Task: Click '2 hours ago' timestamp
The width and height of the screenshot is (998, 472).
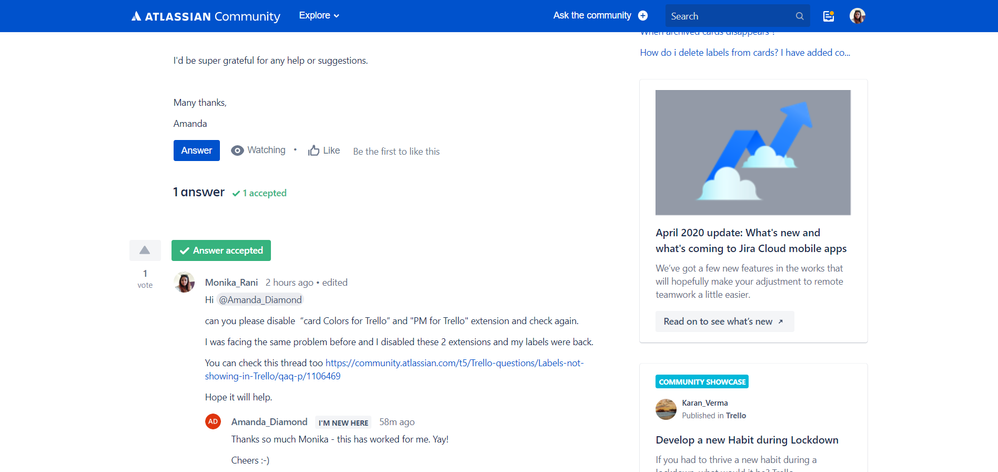Action: (290, 282)
